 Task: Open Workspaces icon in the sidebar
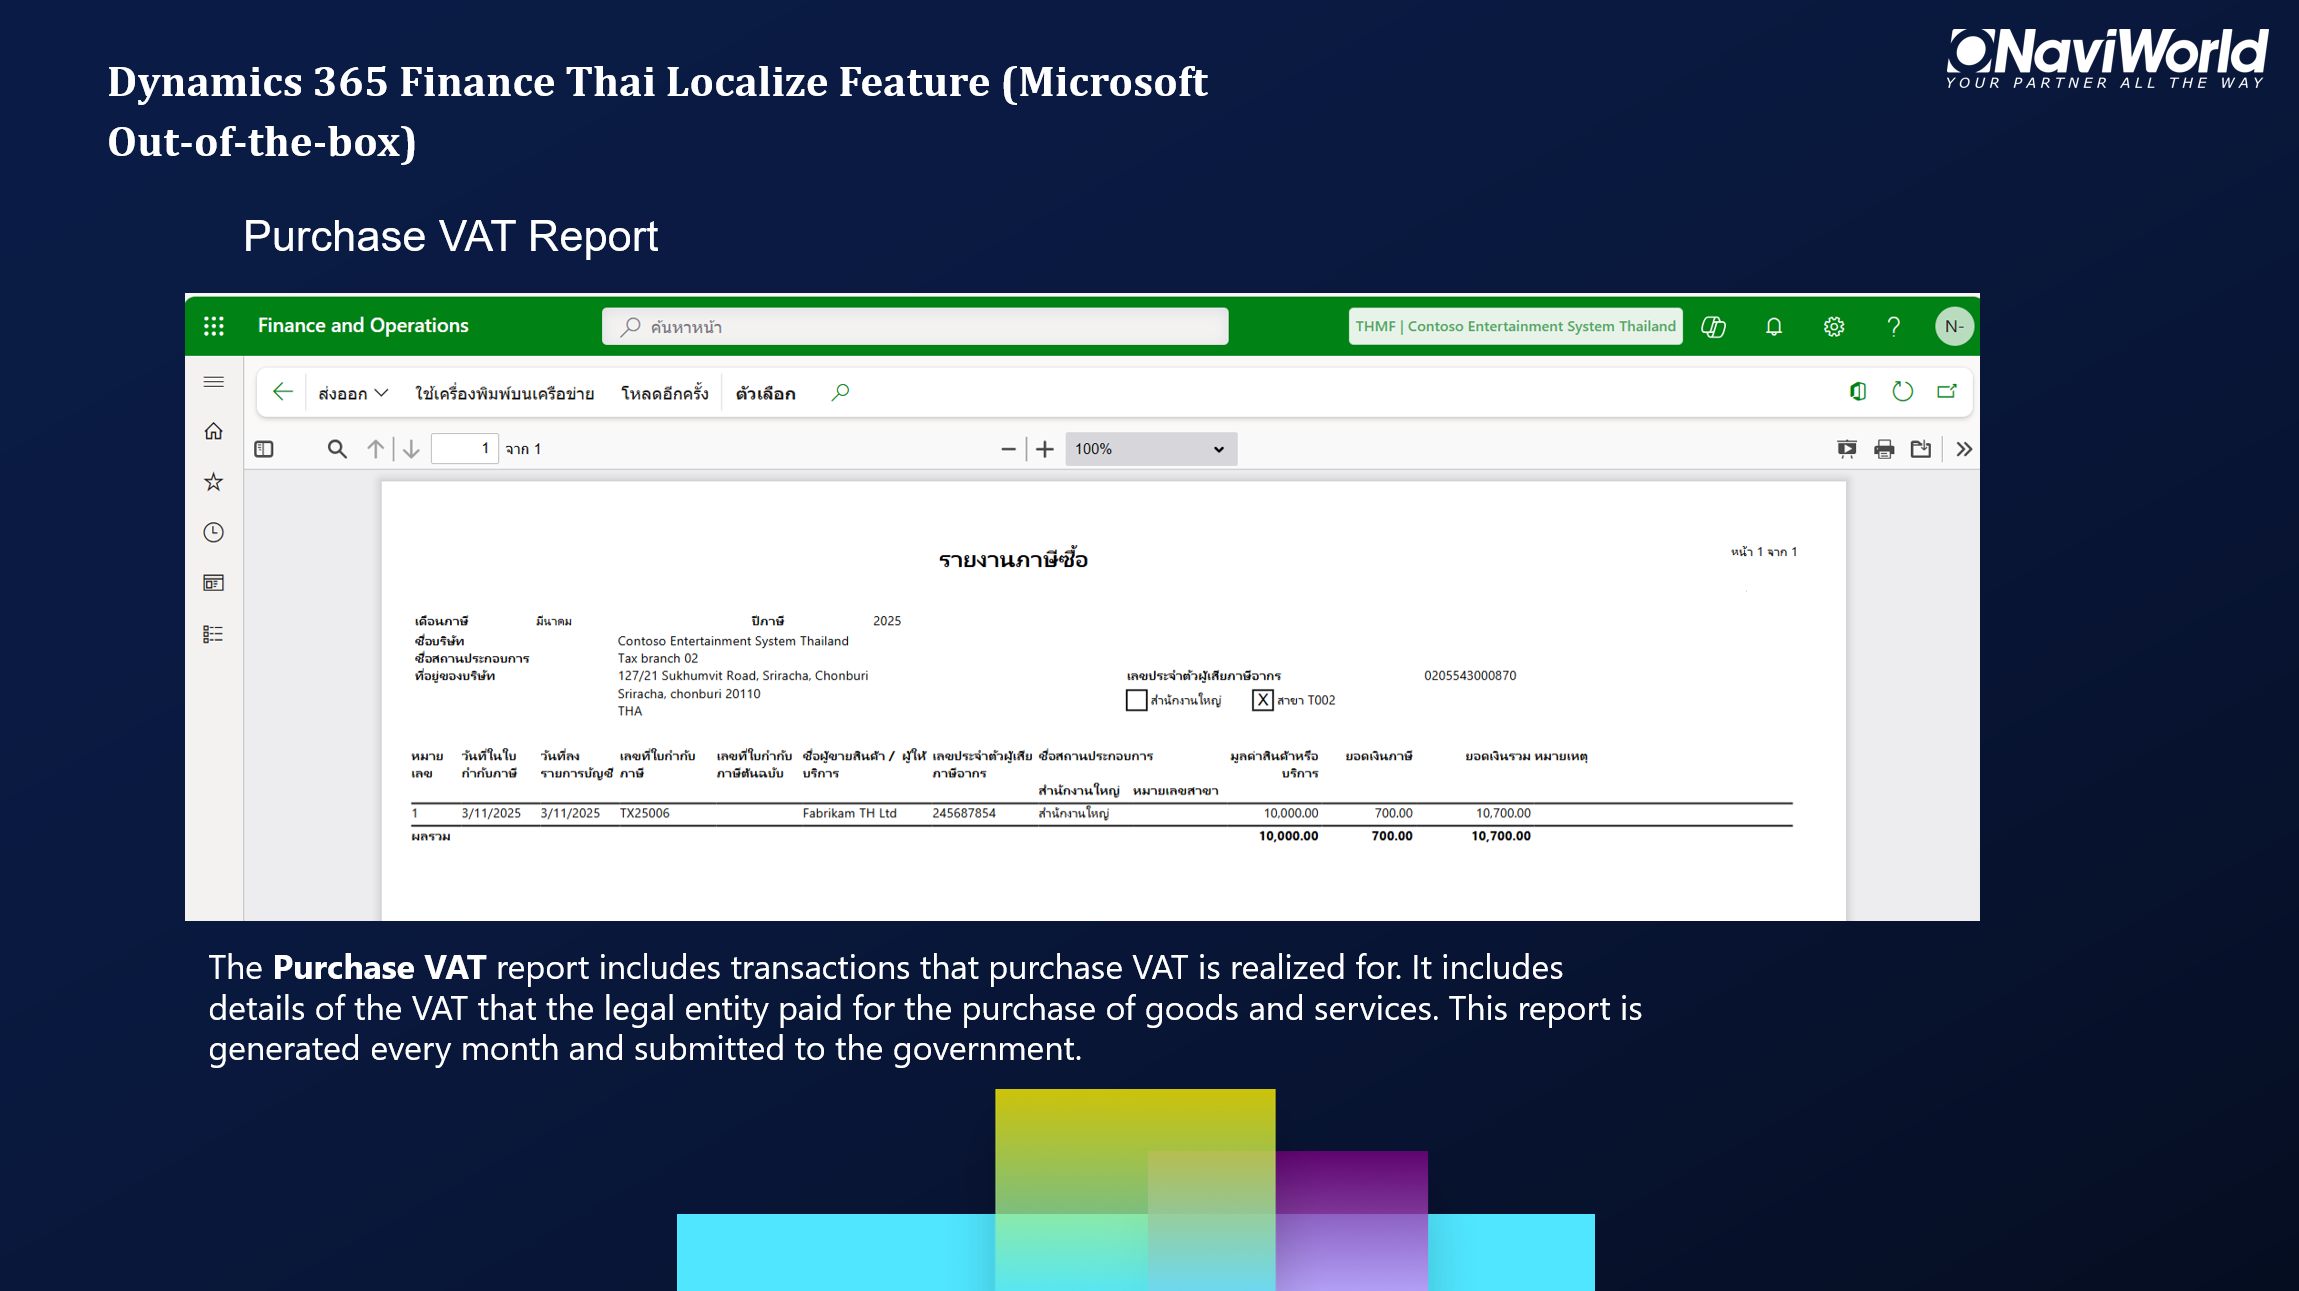(x=214, y=583)
